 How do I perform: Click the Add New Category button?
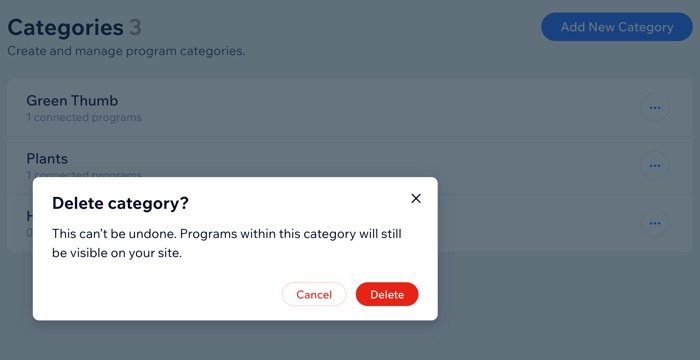[617, 27]
